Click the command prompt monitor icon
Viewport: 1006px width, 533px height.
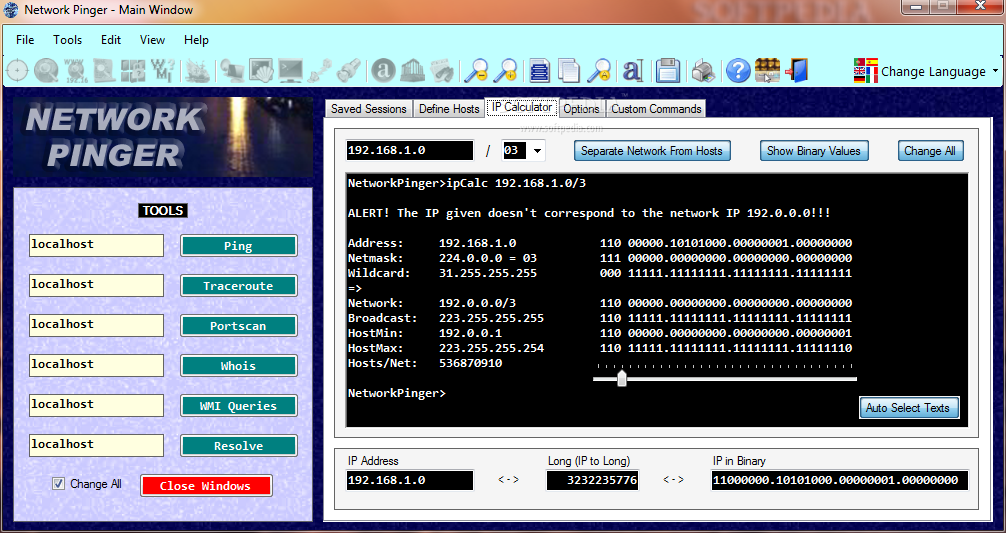pos(290,71)
